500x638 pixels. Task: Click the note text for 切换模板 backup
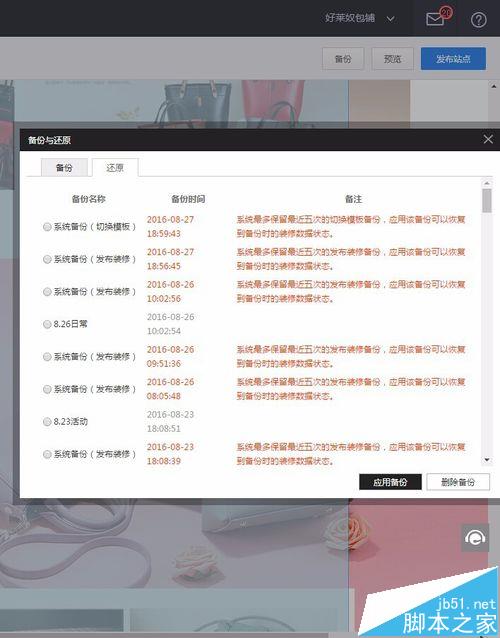click(351, 227)
